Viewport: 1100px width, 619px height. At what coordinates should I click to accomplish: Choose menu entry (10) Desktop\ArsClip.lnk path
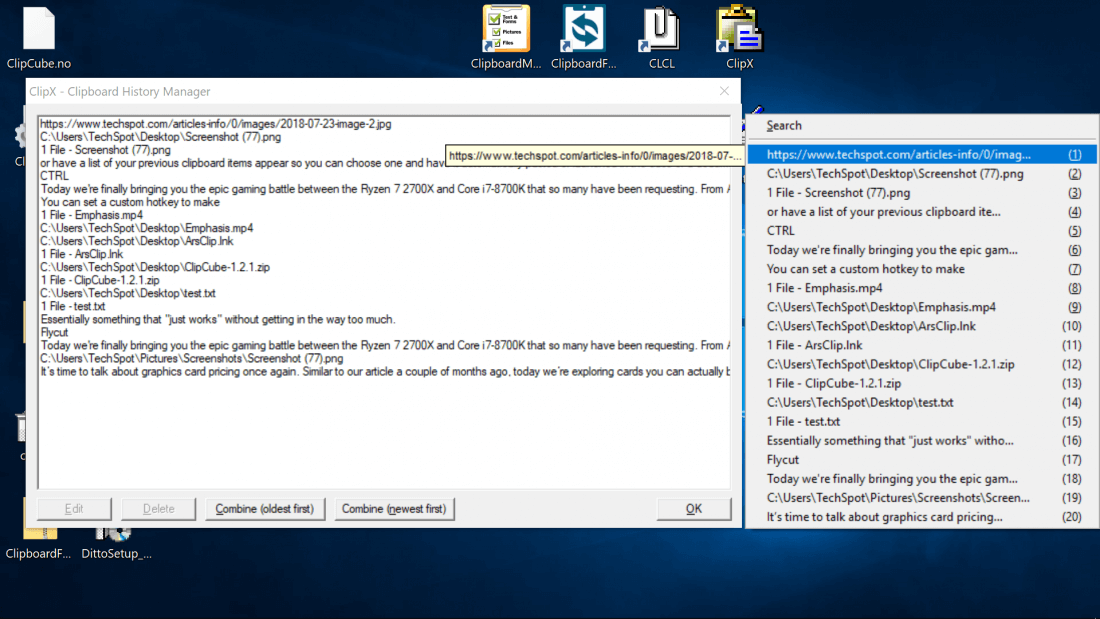point(923,326)
